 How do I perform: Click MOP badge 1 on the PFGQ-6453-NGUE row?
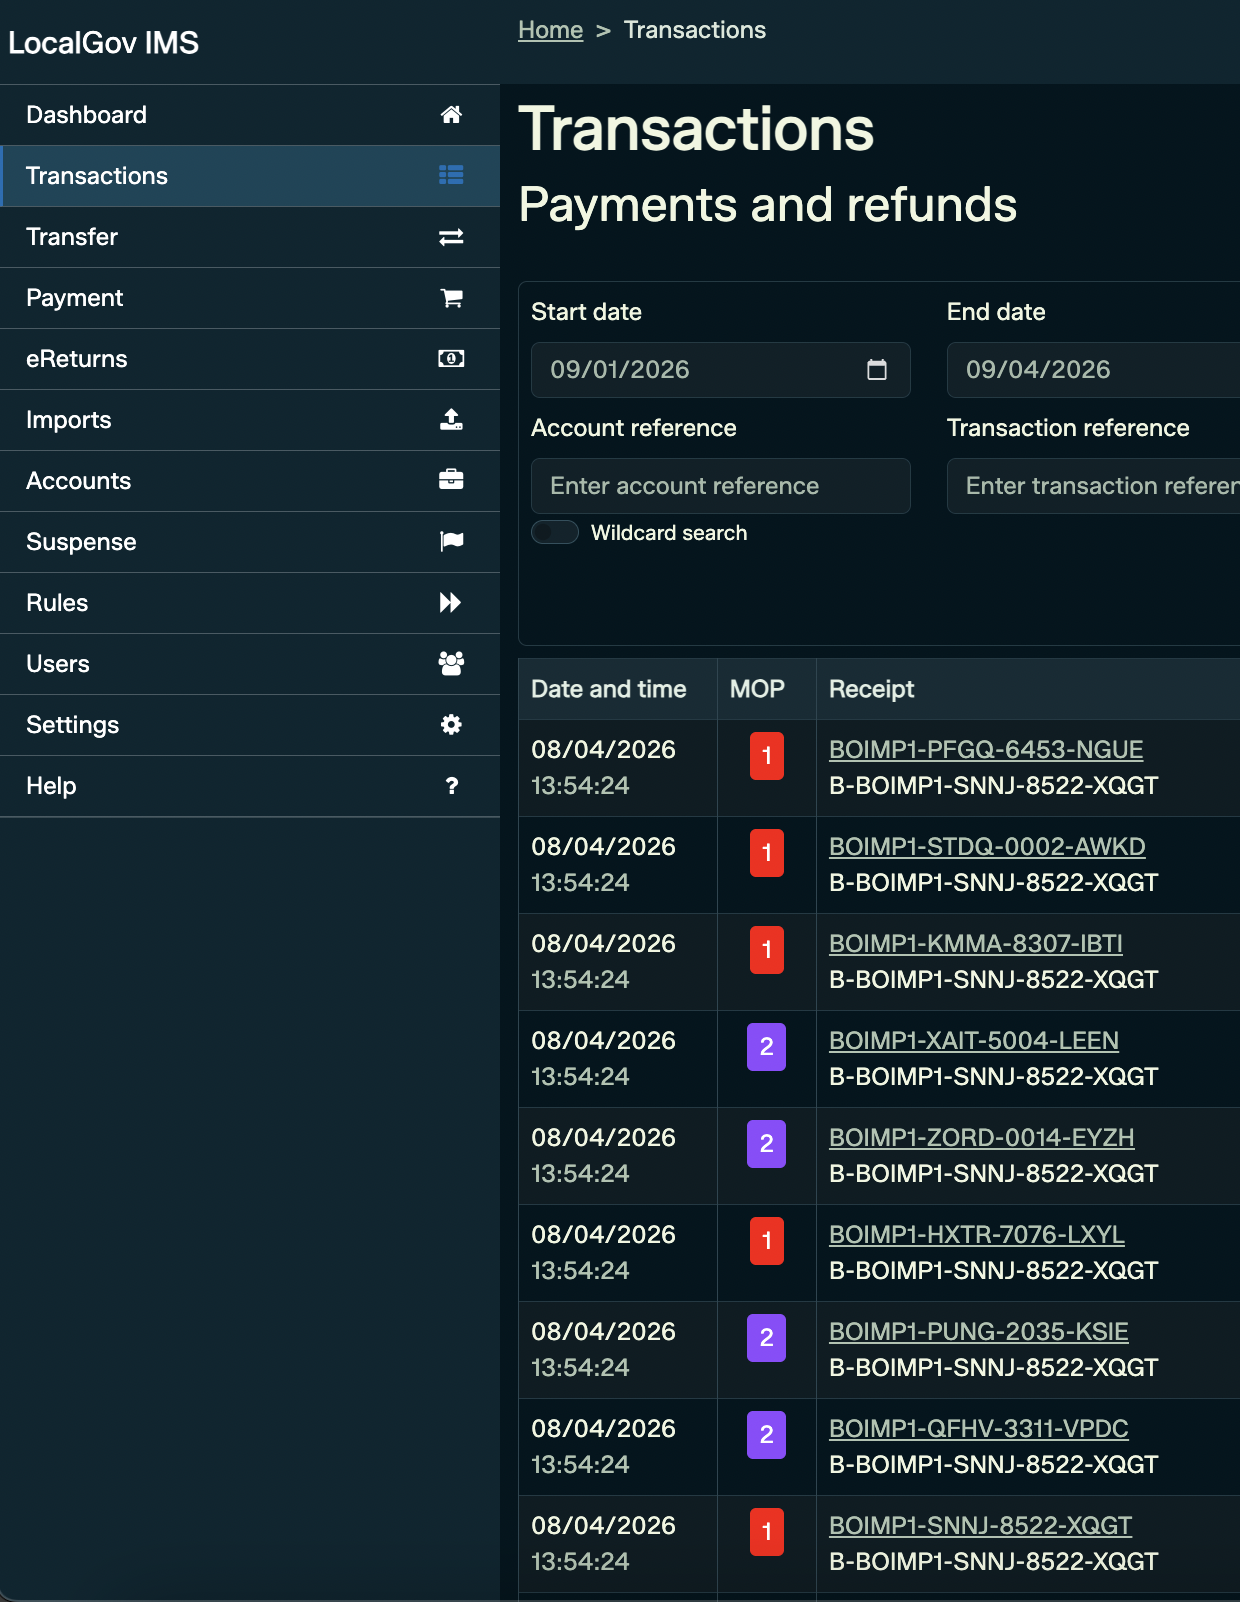[x=767, y=756]
